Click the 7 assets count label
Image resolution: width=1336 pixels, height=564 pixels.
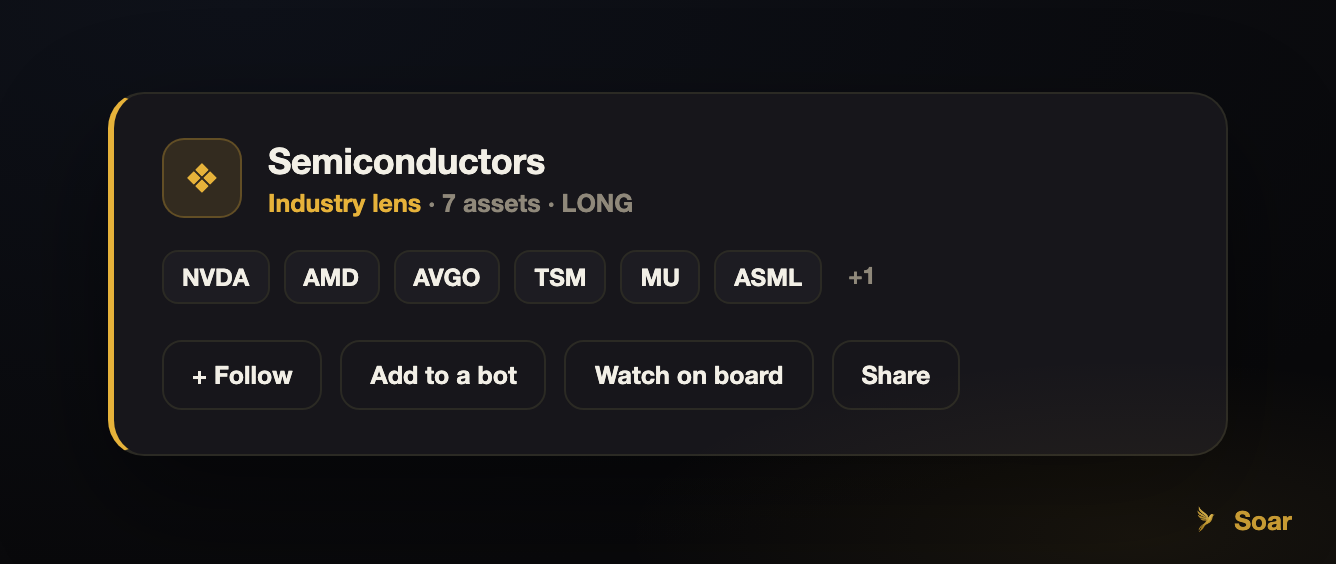[x=491, y=204]
